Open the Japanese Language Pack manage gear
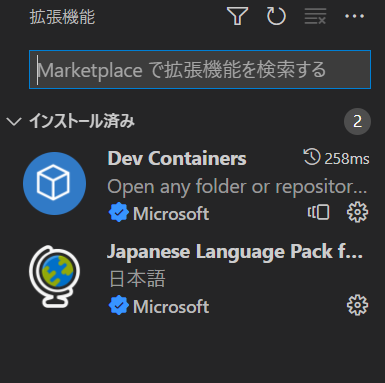 357,305
